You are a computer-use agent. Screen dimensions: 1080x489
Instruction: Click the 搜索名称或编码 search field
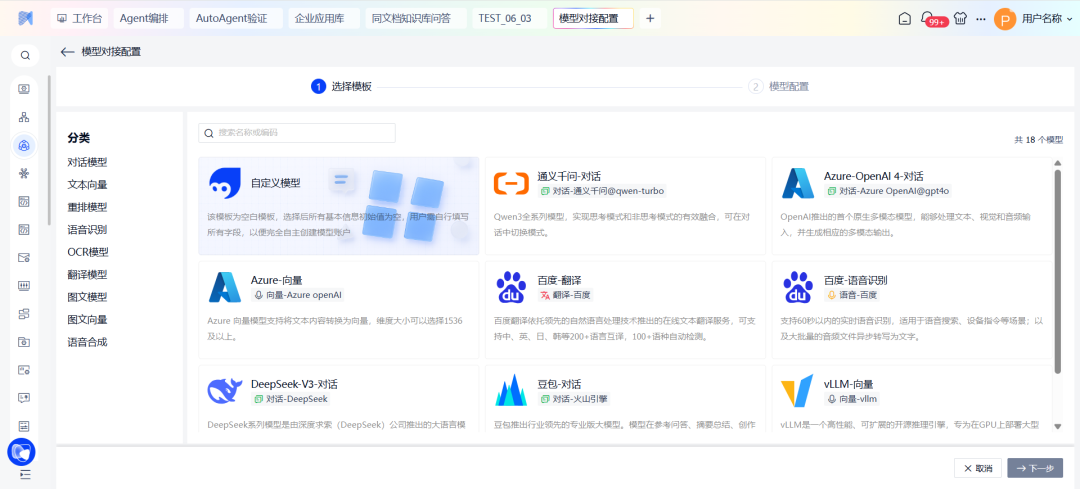[x=298, y=133]
